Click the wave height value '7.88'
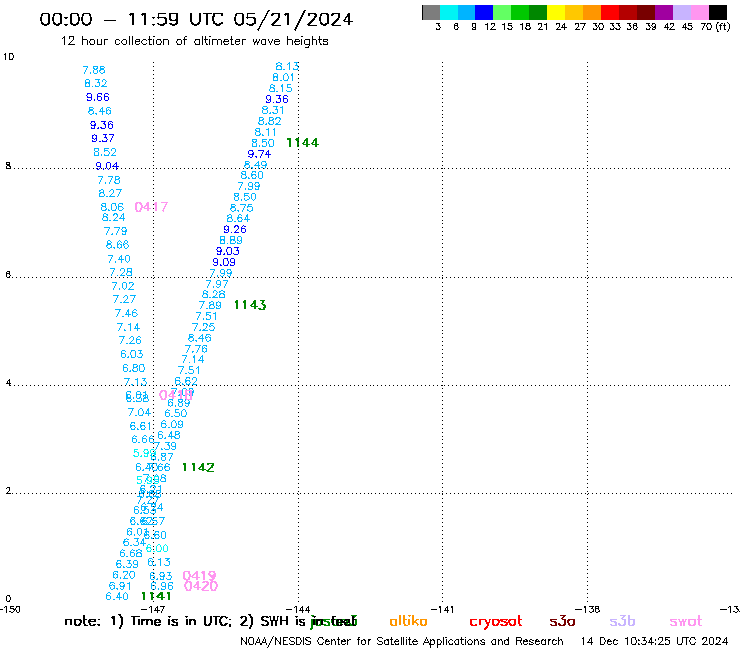The image size is (740, 650). tap(94, 70)
